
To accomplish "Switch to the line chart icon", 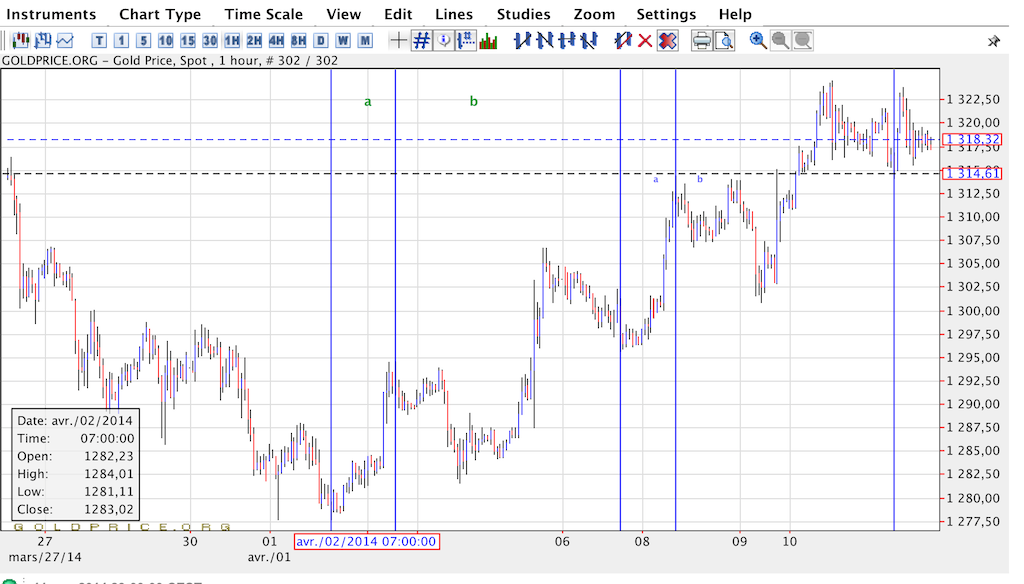I will (65, 41).
